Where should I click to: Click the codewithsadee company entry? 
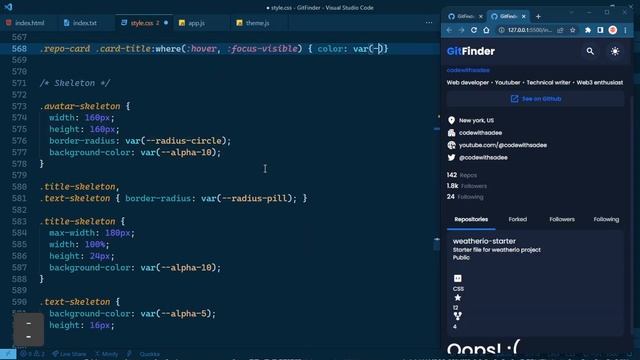(480, 133)
